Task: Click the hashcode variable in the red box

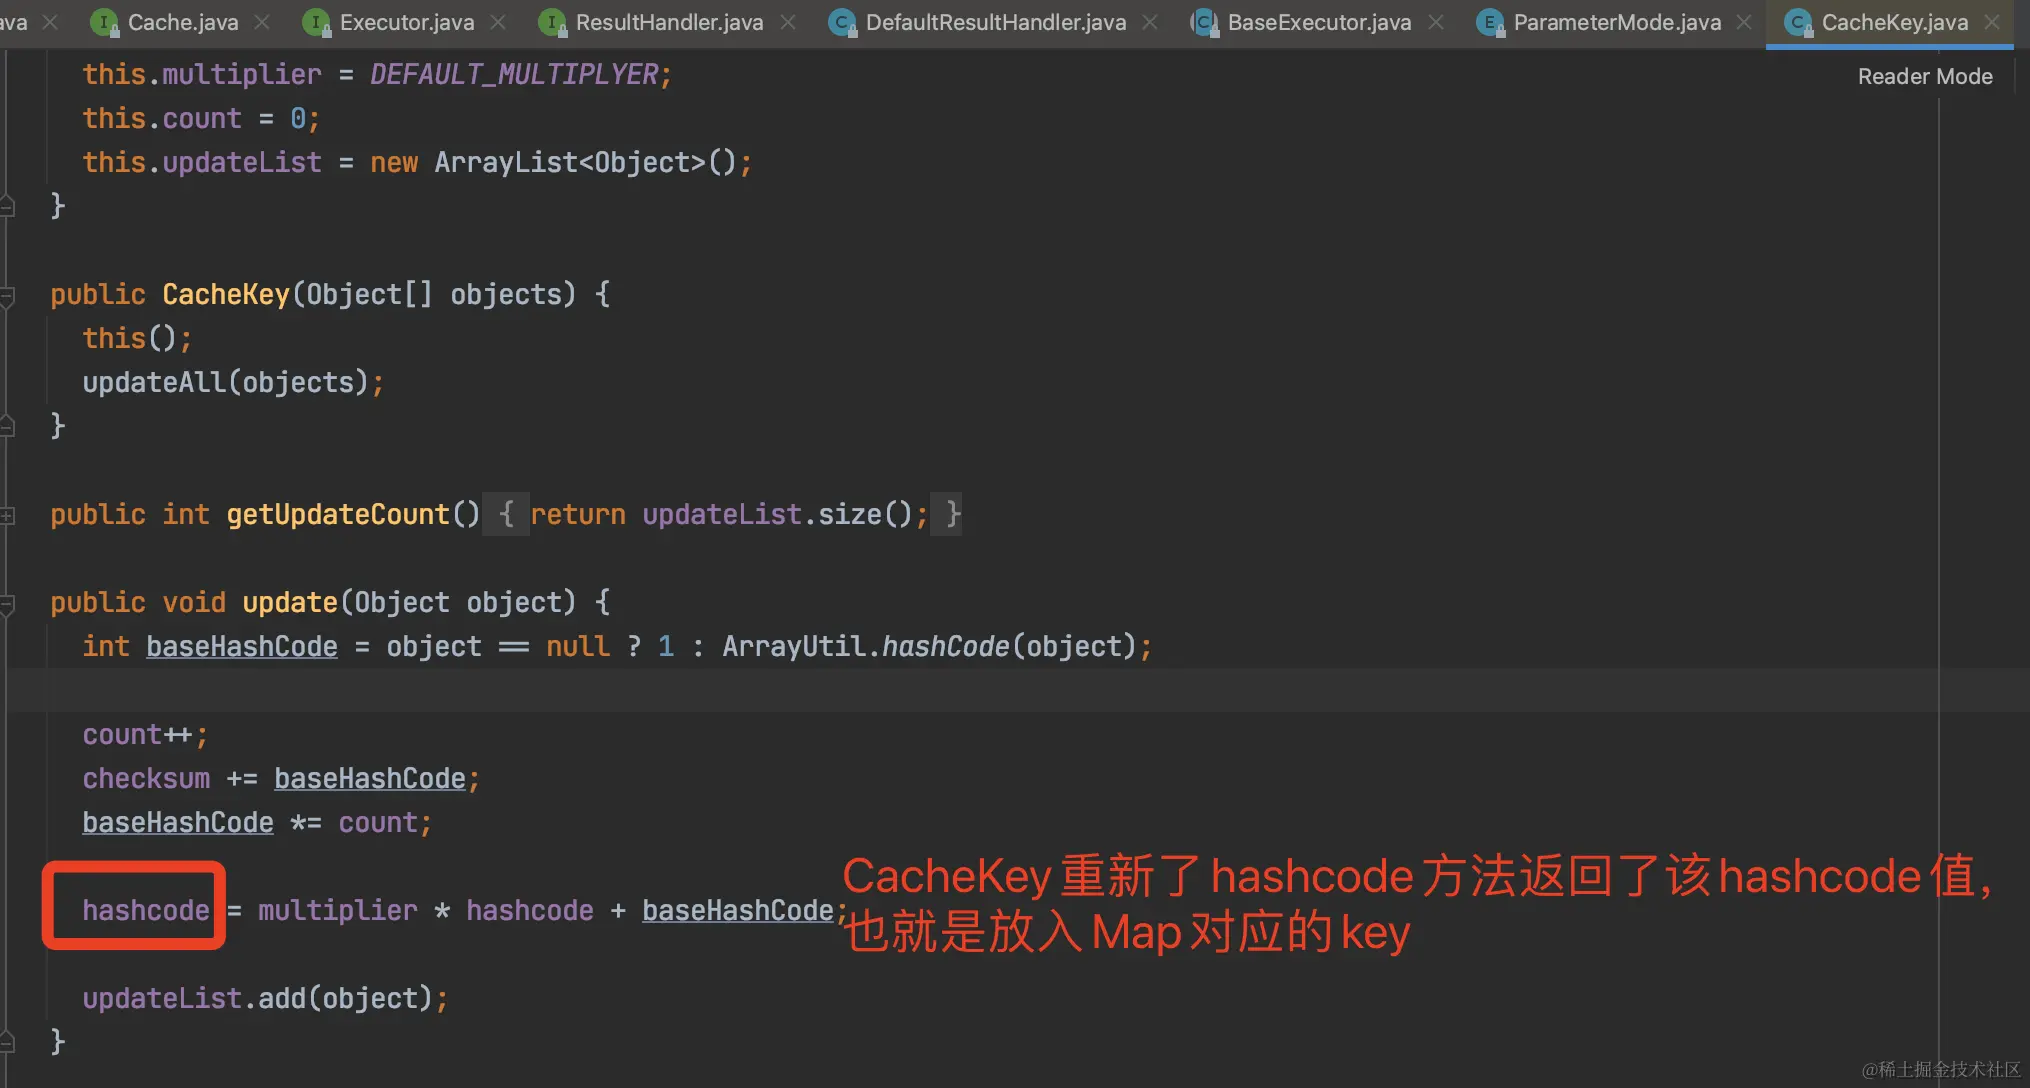Action: (146, 910)
